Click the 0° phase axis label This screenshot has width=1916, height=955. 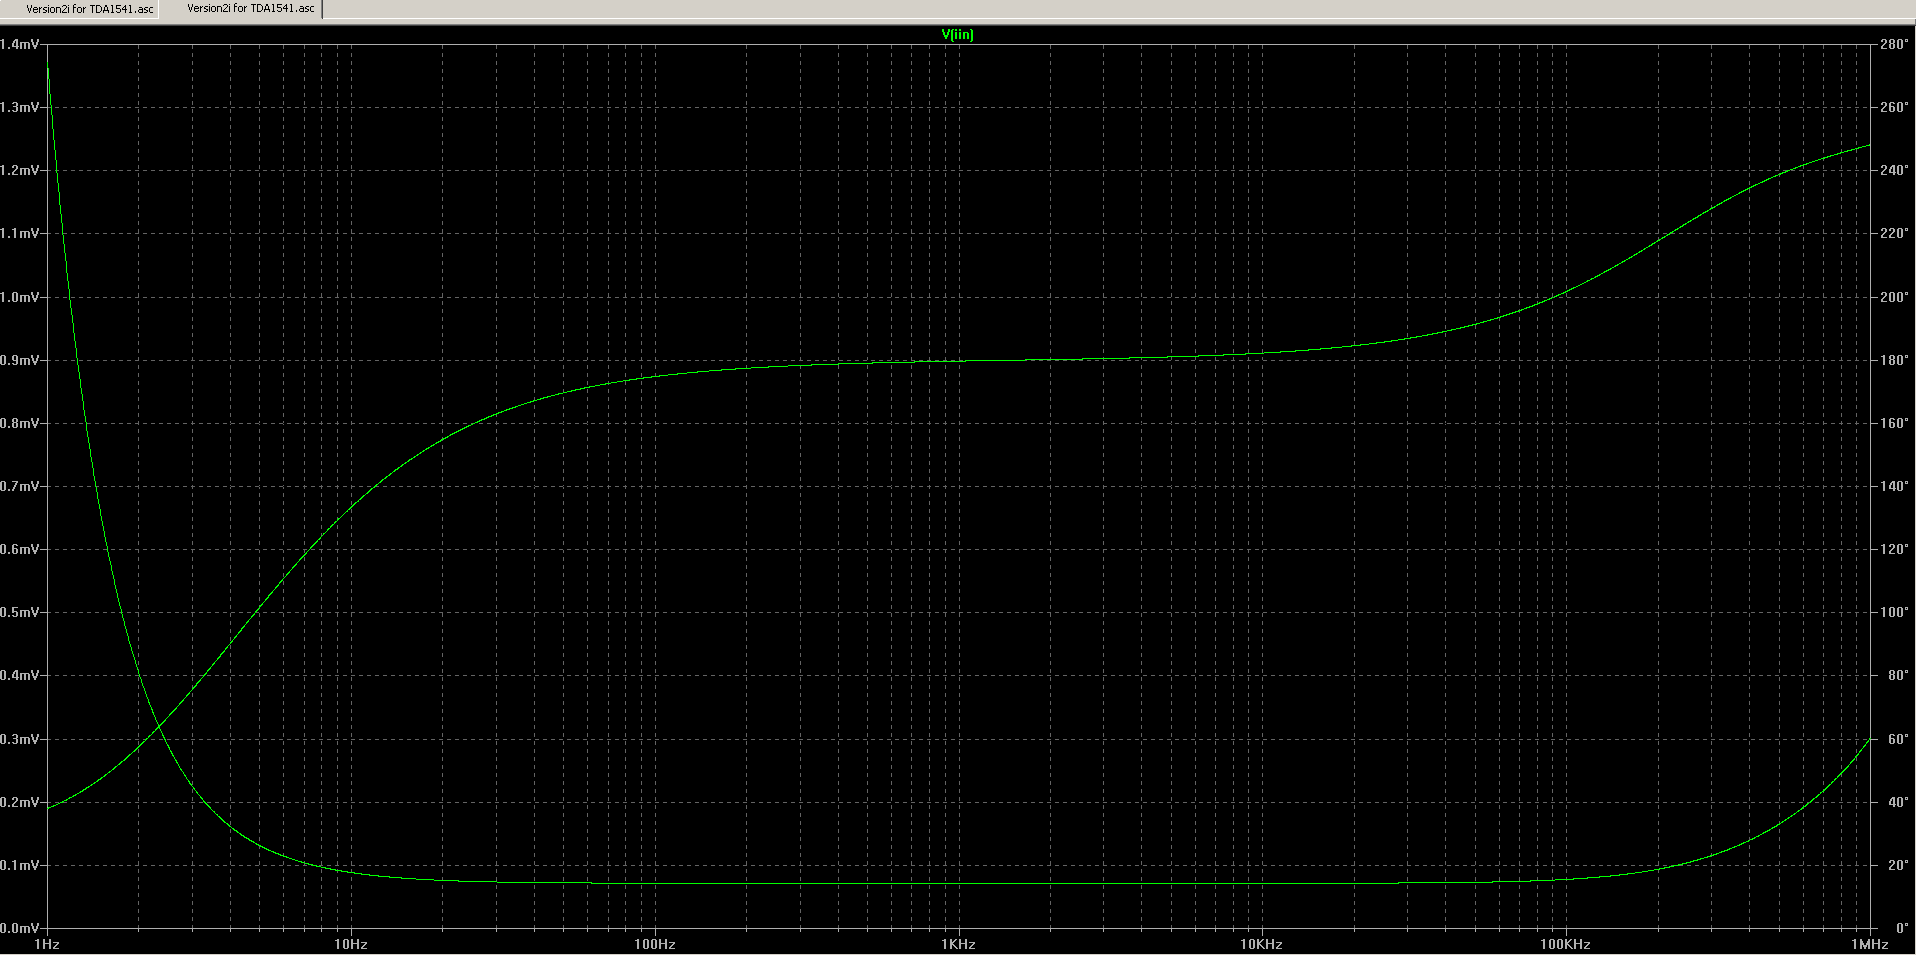tap(1901, 928)
